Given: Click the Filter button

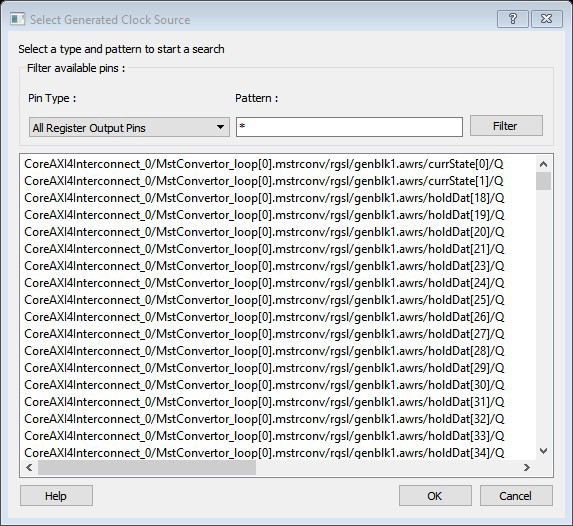Looking at the screenshot, I should point(506,126).
